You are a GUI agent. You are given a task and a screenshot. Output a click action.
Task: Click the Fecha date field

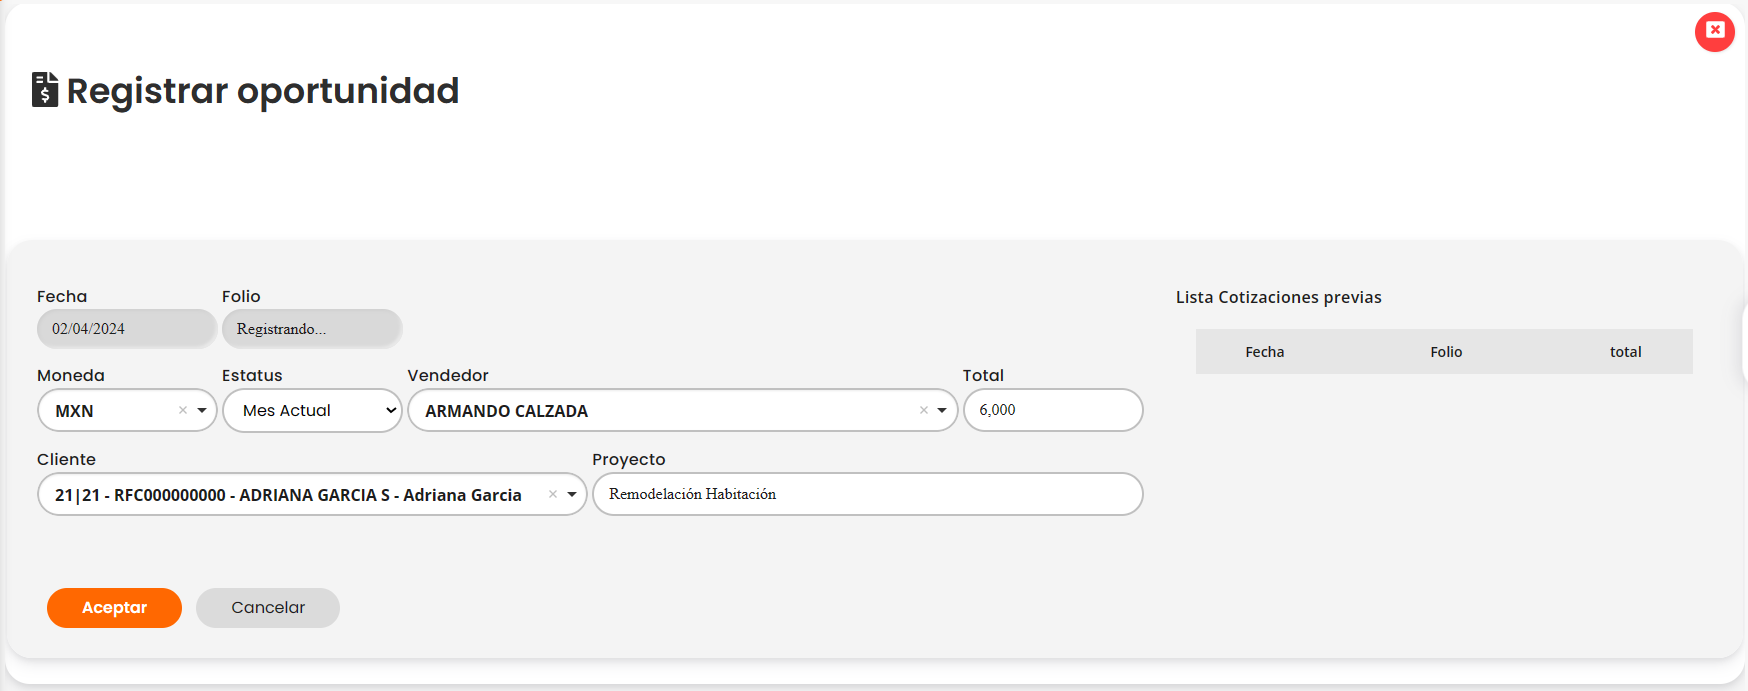pos(126,329)
